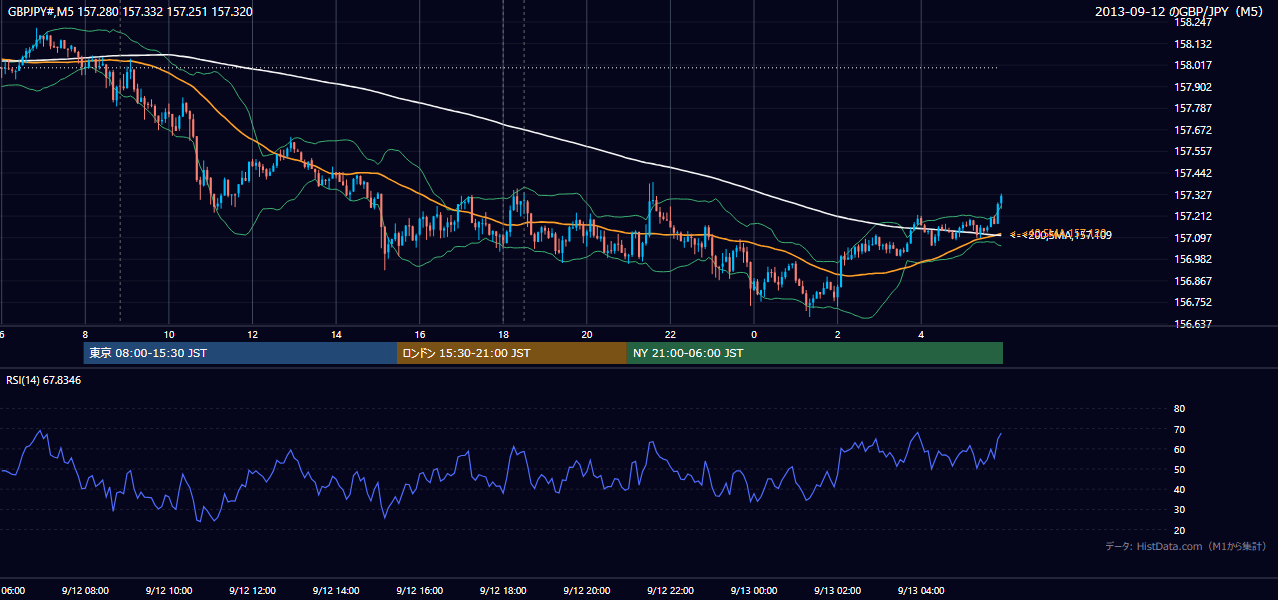Click hour label 10 under the price chart

[169, 334]
